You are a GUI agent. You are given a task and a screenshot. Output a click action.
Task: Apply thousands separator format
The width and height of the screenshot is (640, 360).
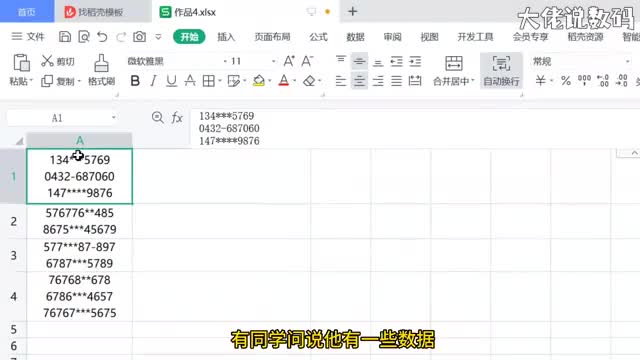584,81
